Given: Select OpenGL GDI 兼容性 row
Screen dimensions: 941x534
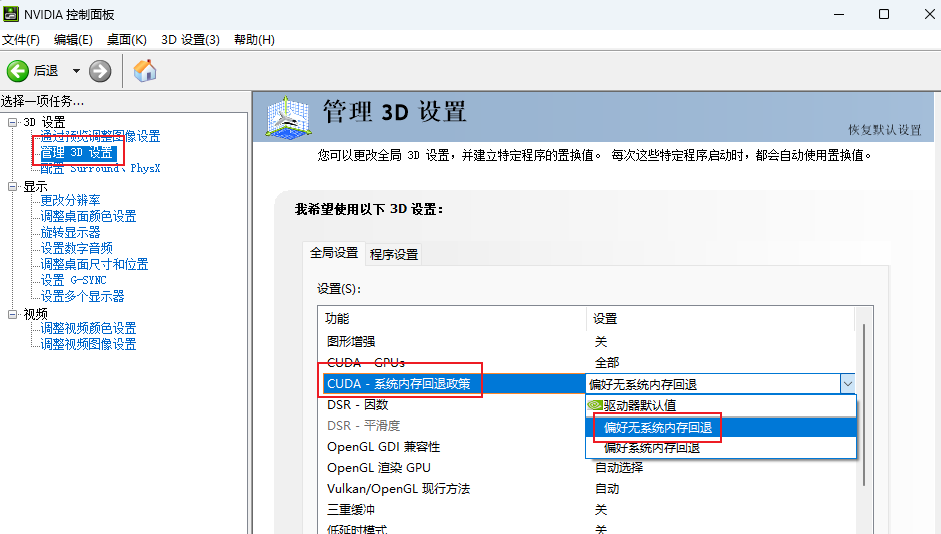Looking at the screenshot, I should click(x=452, y=446).
